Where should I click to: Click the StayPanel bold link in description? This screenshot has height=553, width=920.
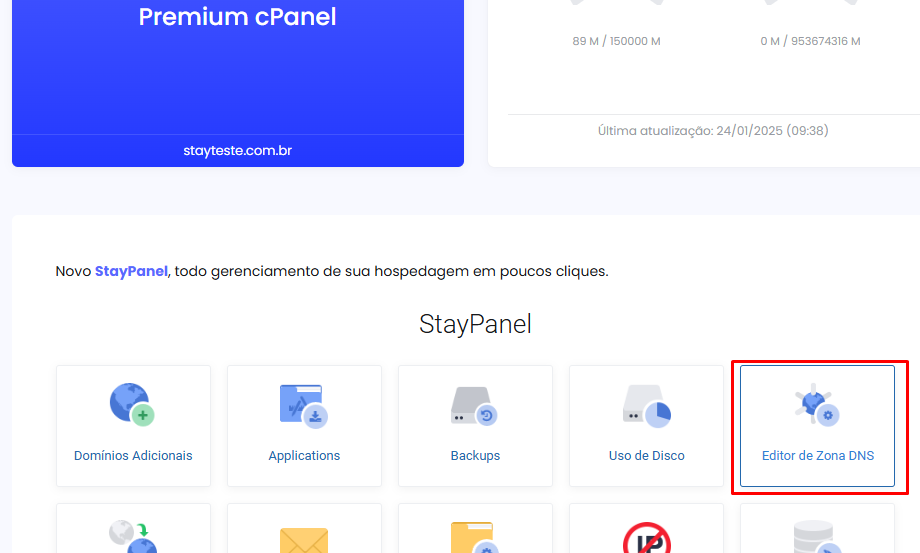pyautogui.click(x=131, y=271)
